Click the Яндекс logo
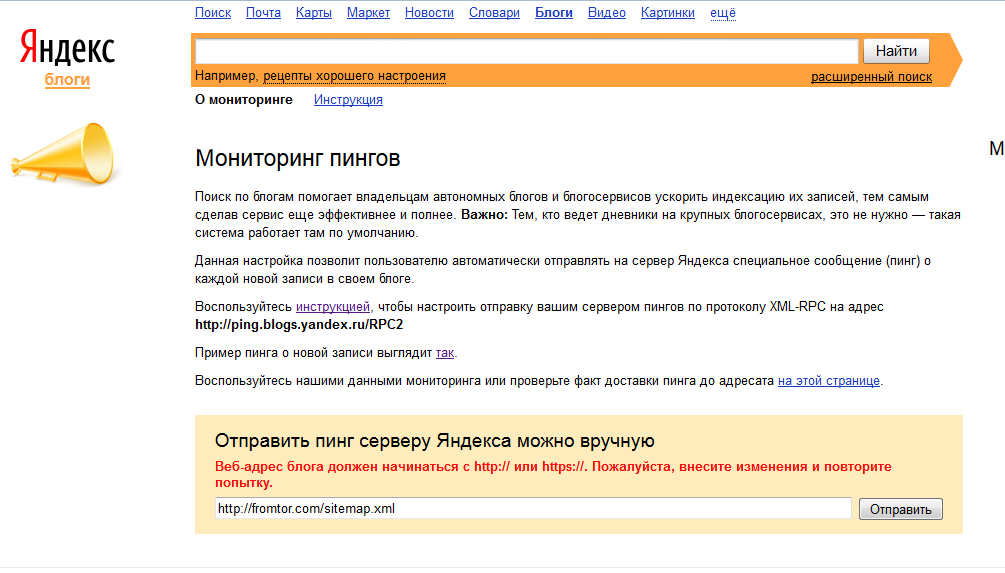The width and height of the screenshot is (1005, 573). 67,47
